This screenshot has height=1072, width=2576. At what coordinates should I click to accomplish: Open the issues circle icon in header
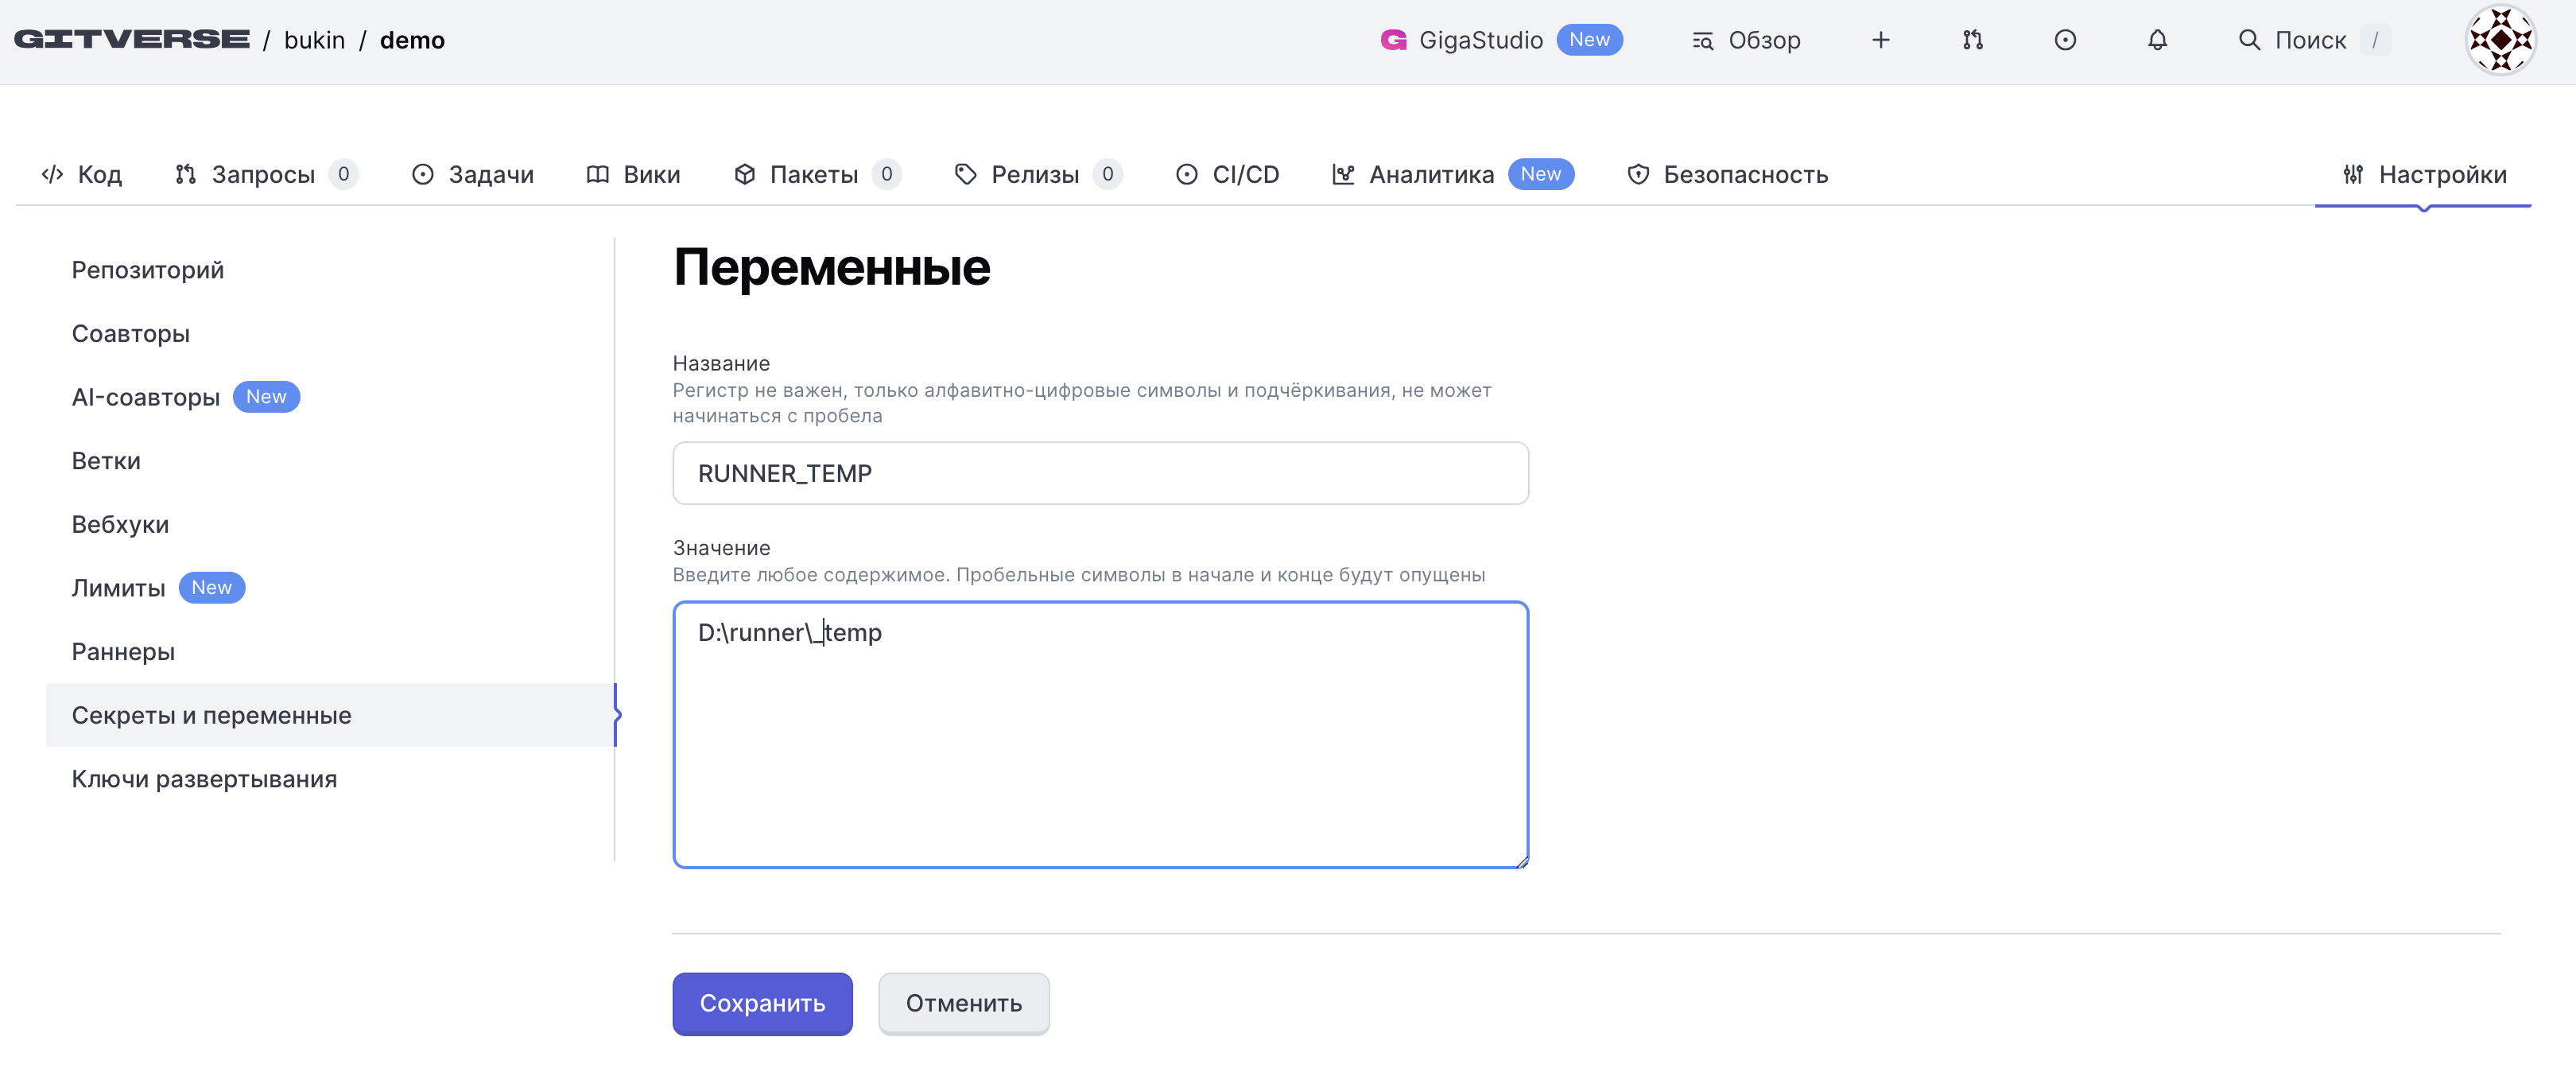coord(2065,40)
